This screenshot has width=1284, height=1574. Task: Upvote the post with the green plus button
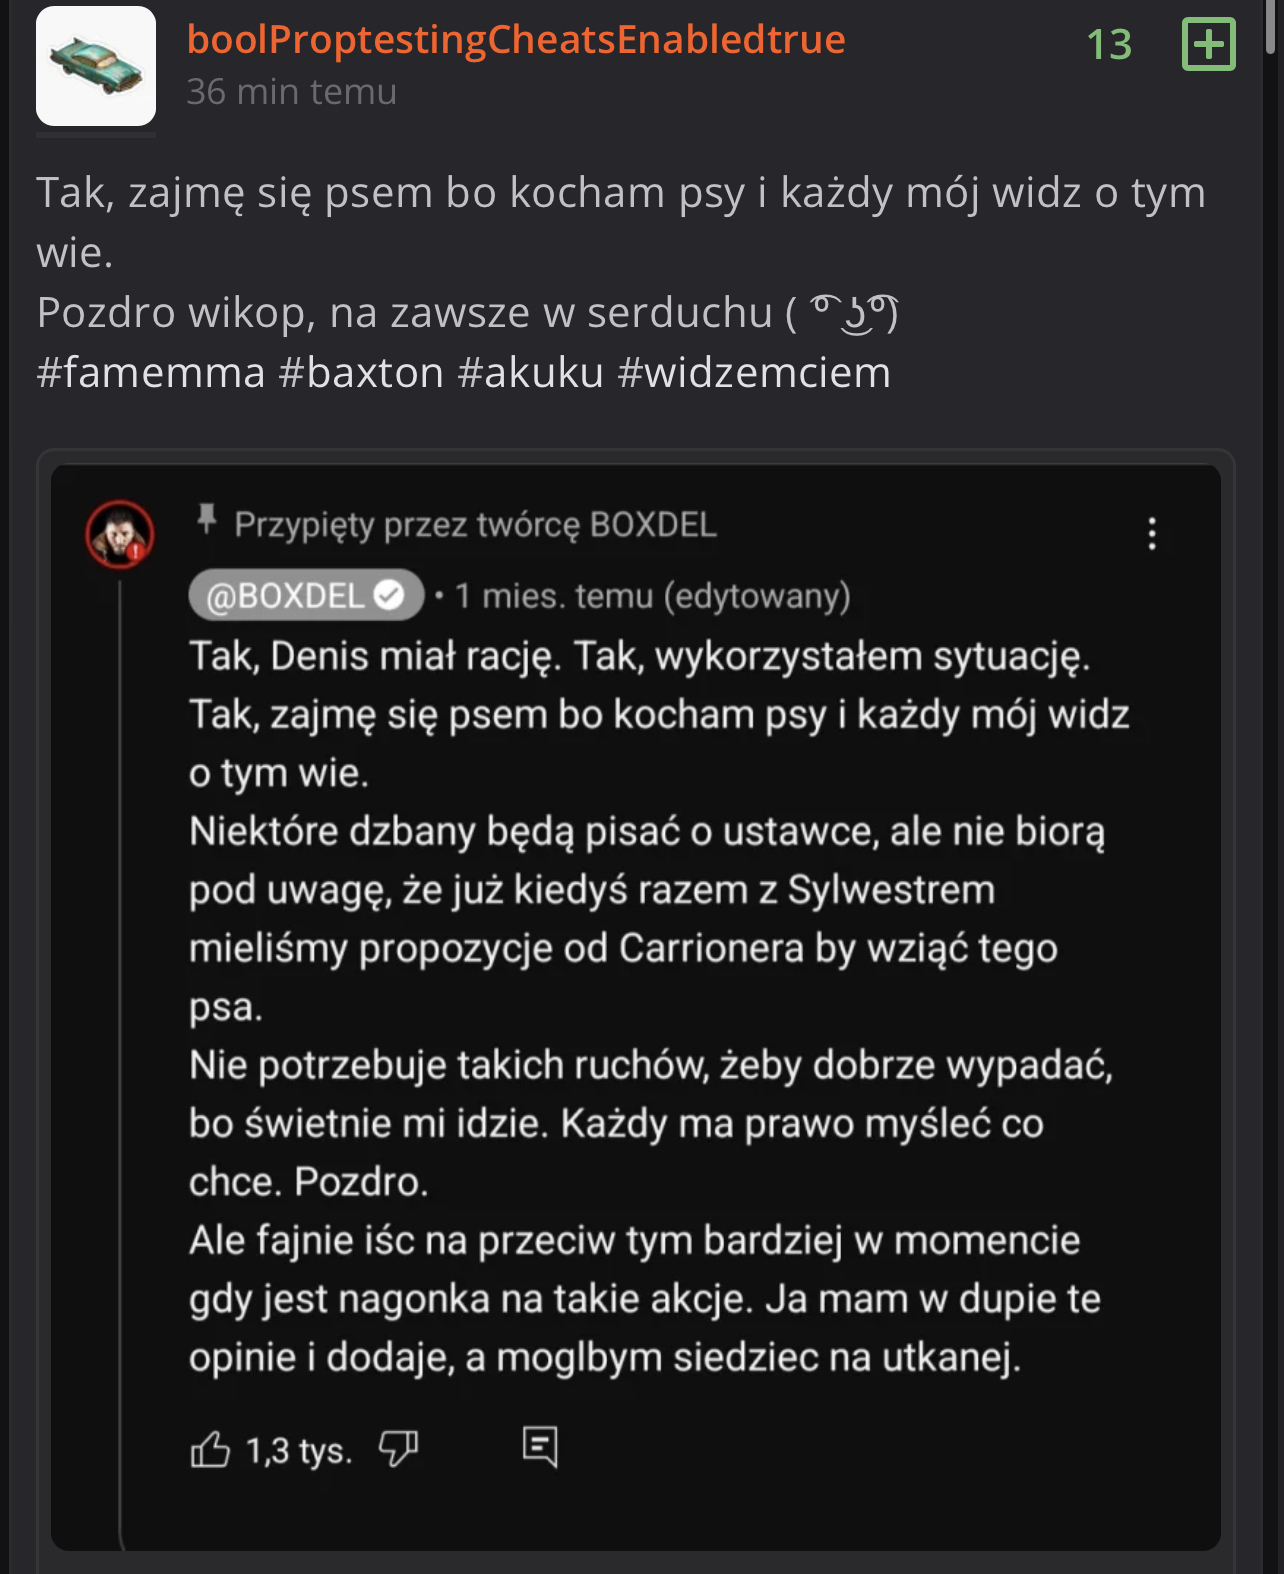[1208, 45]
